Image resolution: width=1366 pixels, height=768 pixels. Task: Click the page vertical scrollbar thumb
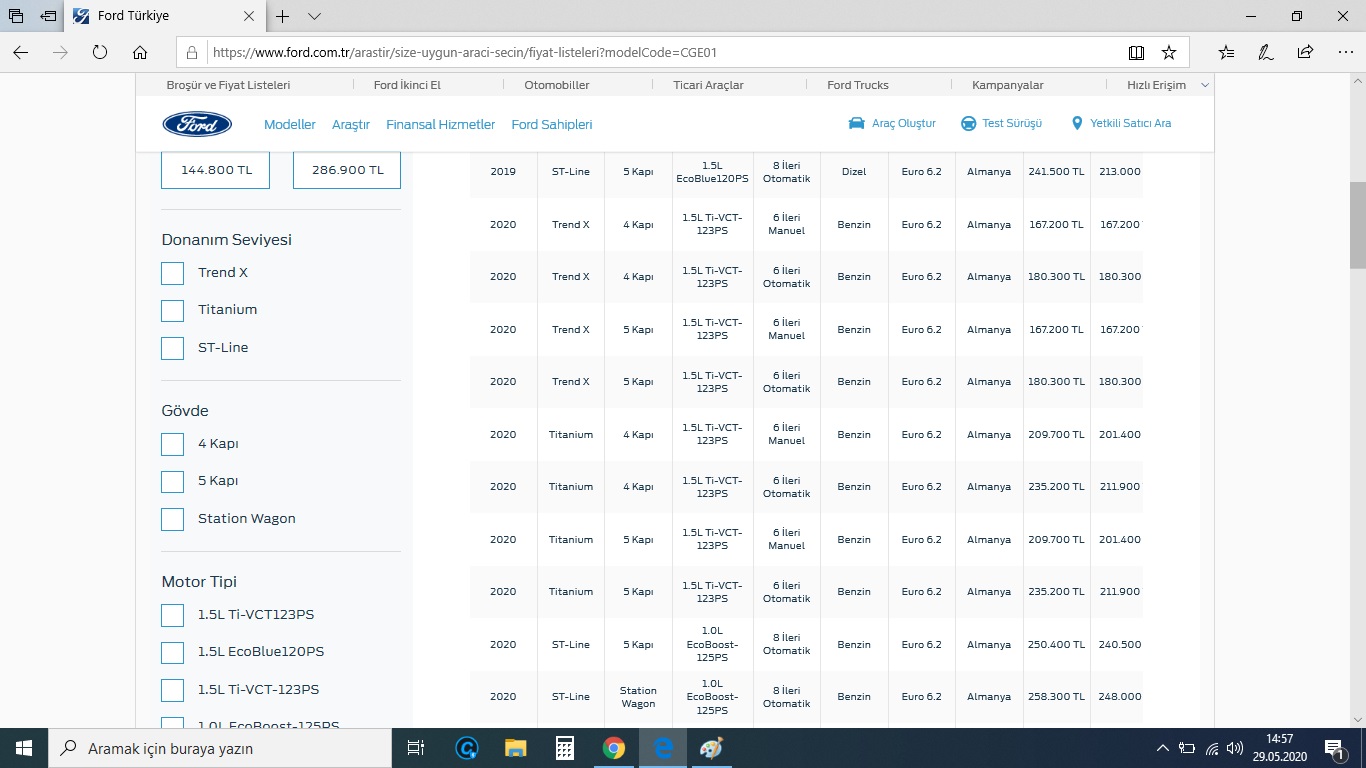(1357, 225)
